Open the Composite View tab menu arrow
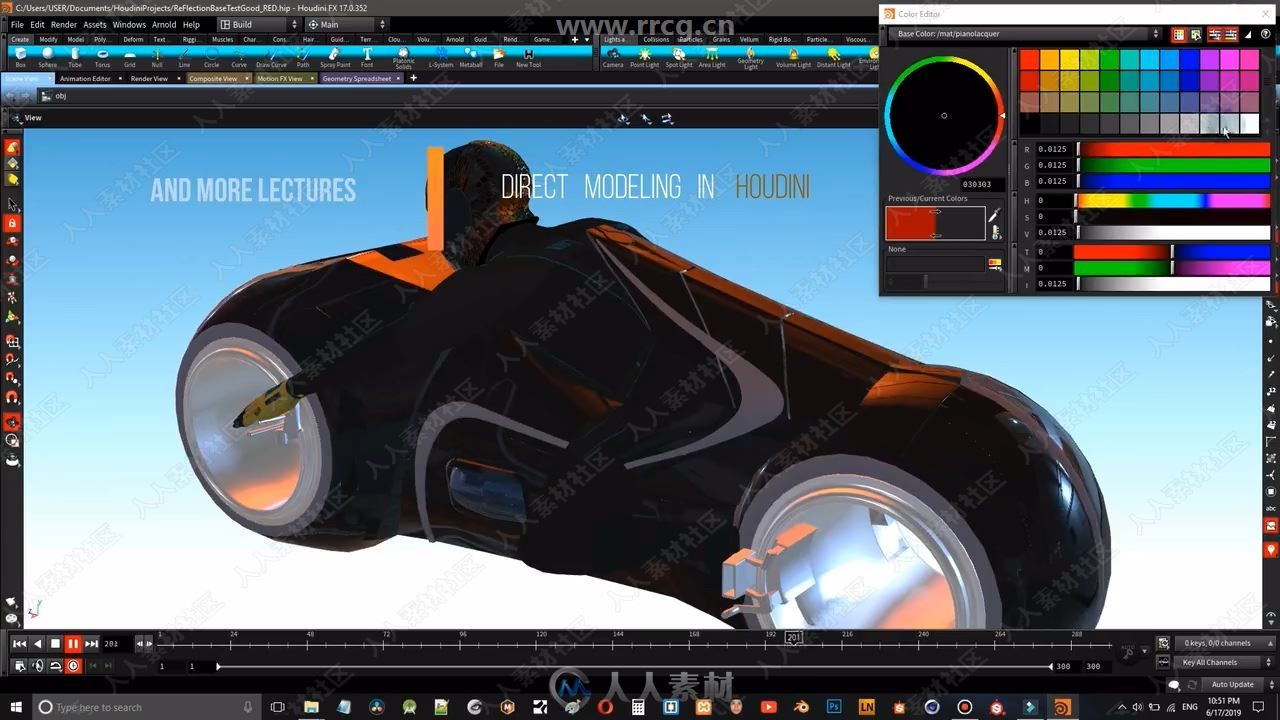The image size is (1280, 720). (x=246, y=78)
